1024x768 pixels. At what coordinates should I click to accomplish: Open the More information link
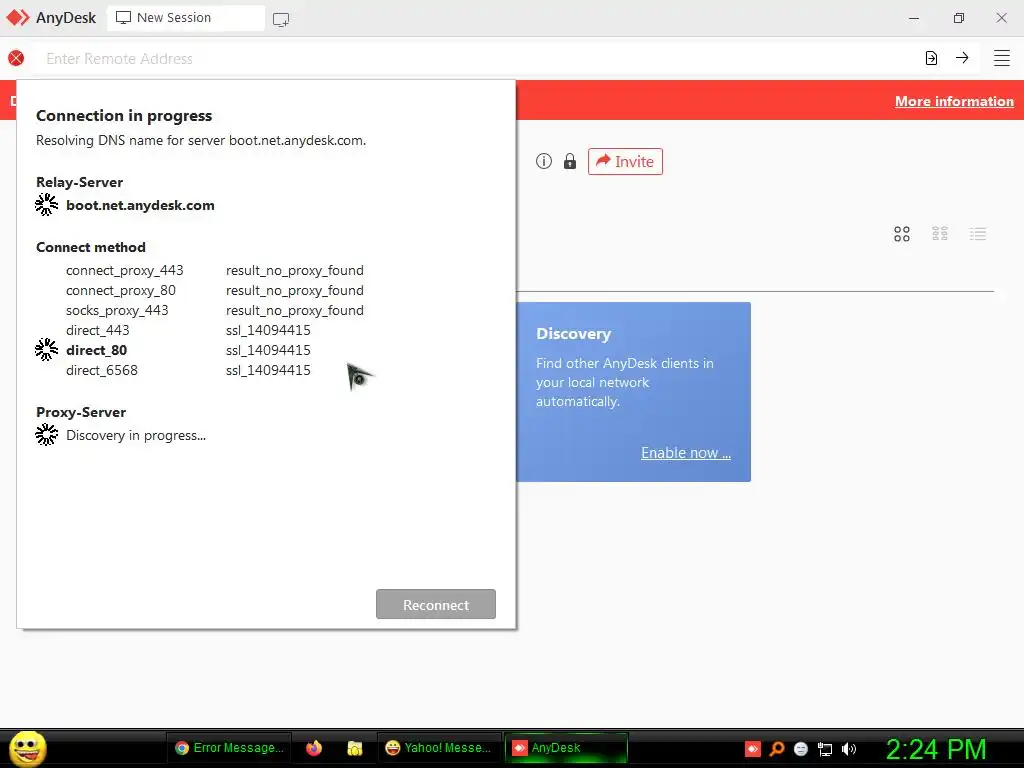(x=954, y=101)
